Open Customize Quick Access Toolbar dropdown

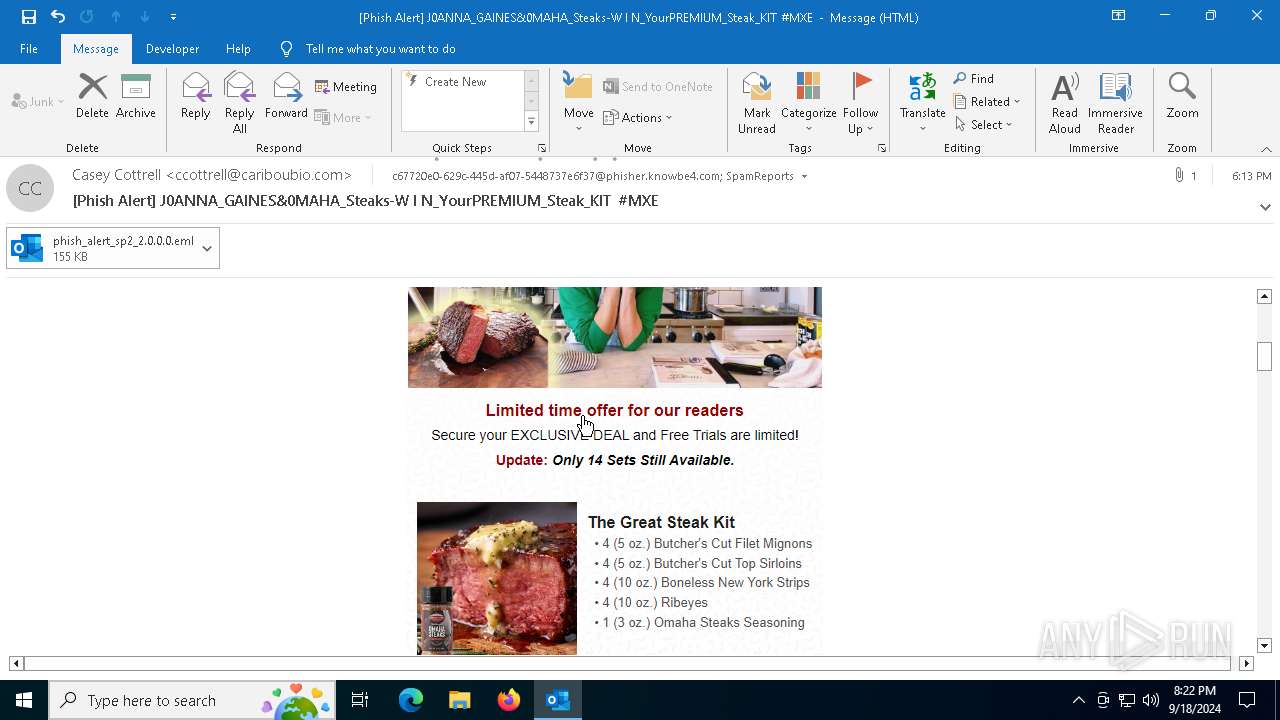tap(173, 17)
